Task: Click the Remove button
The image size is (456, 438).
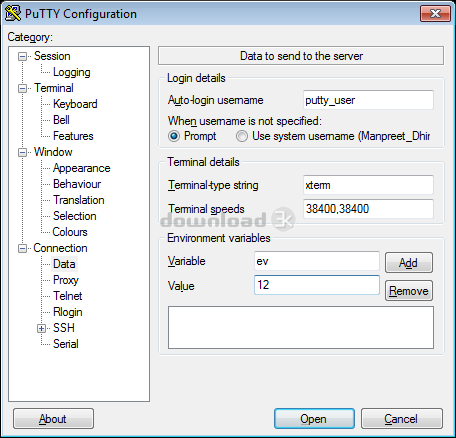Action: 409,291
